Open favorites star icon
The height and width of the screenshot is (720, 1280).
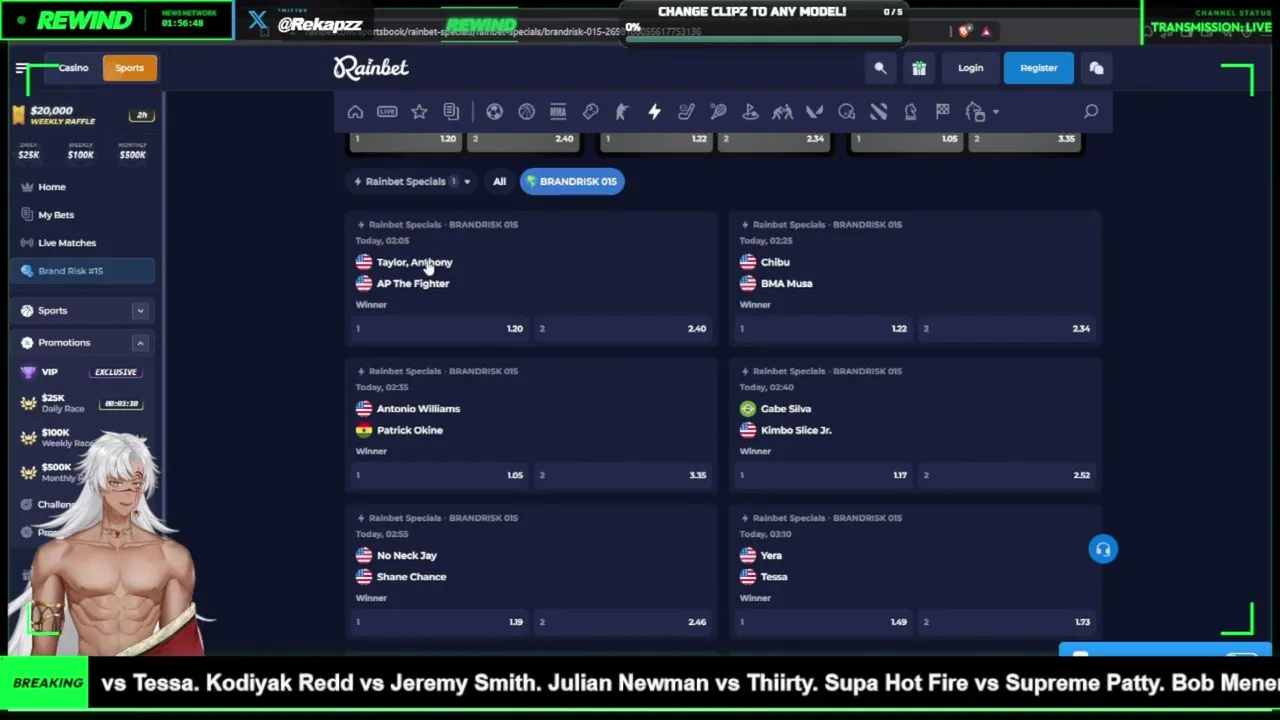coord(419,112)
